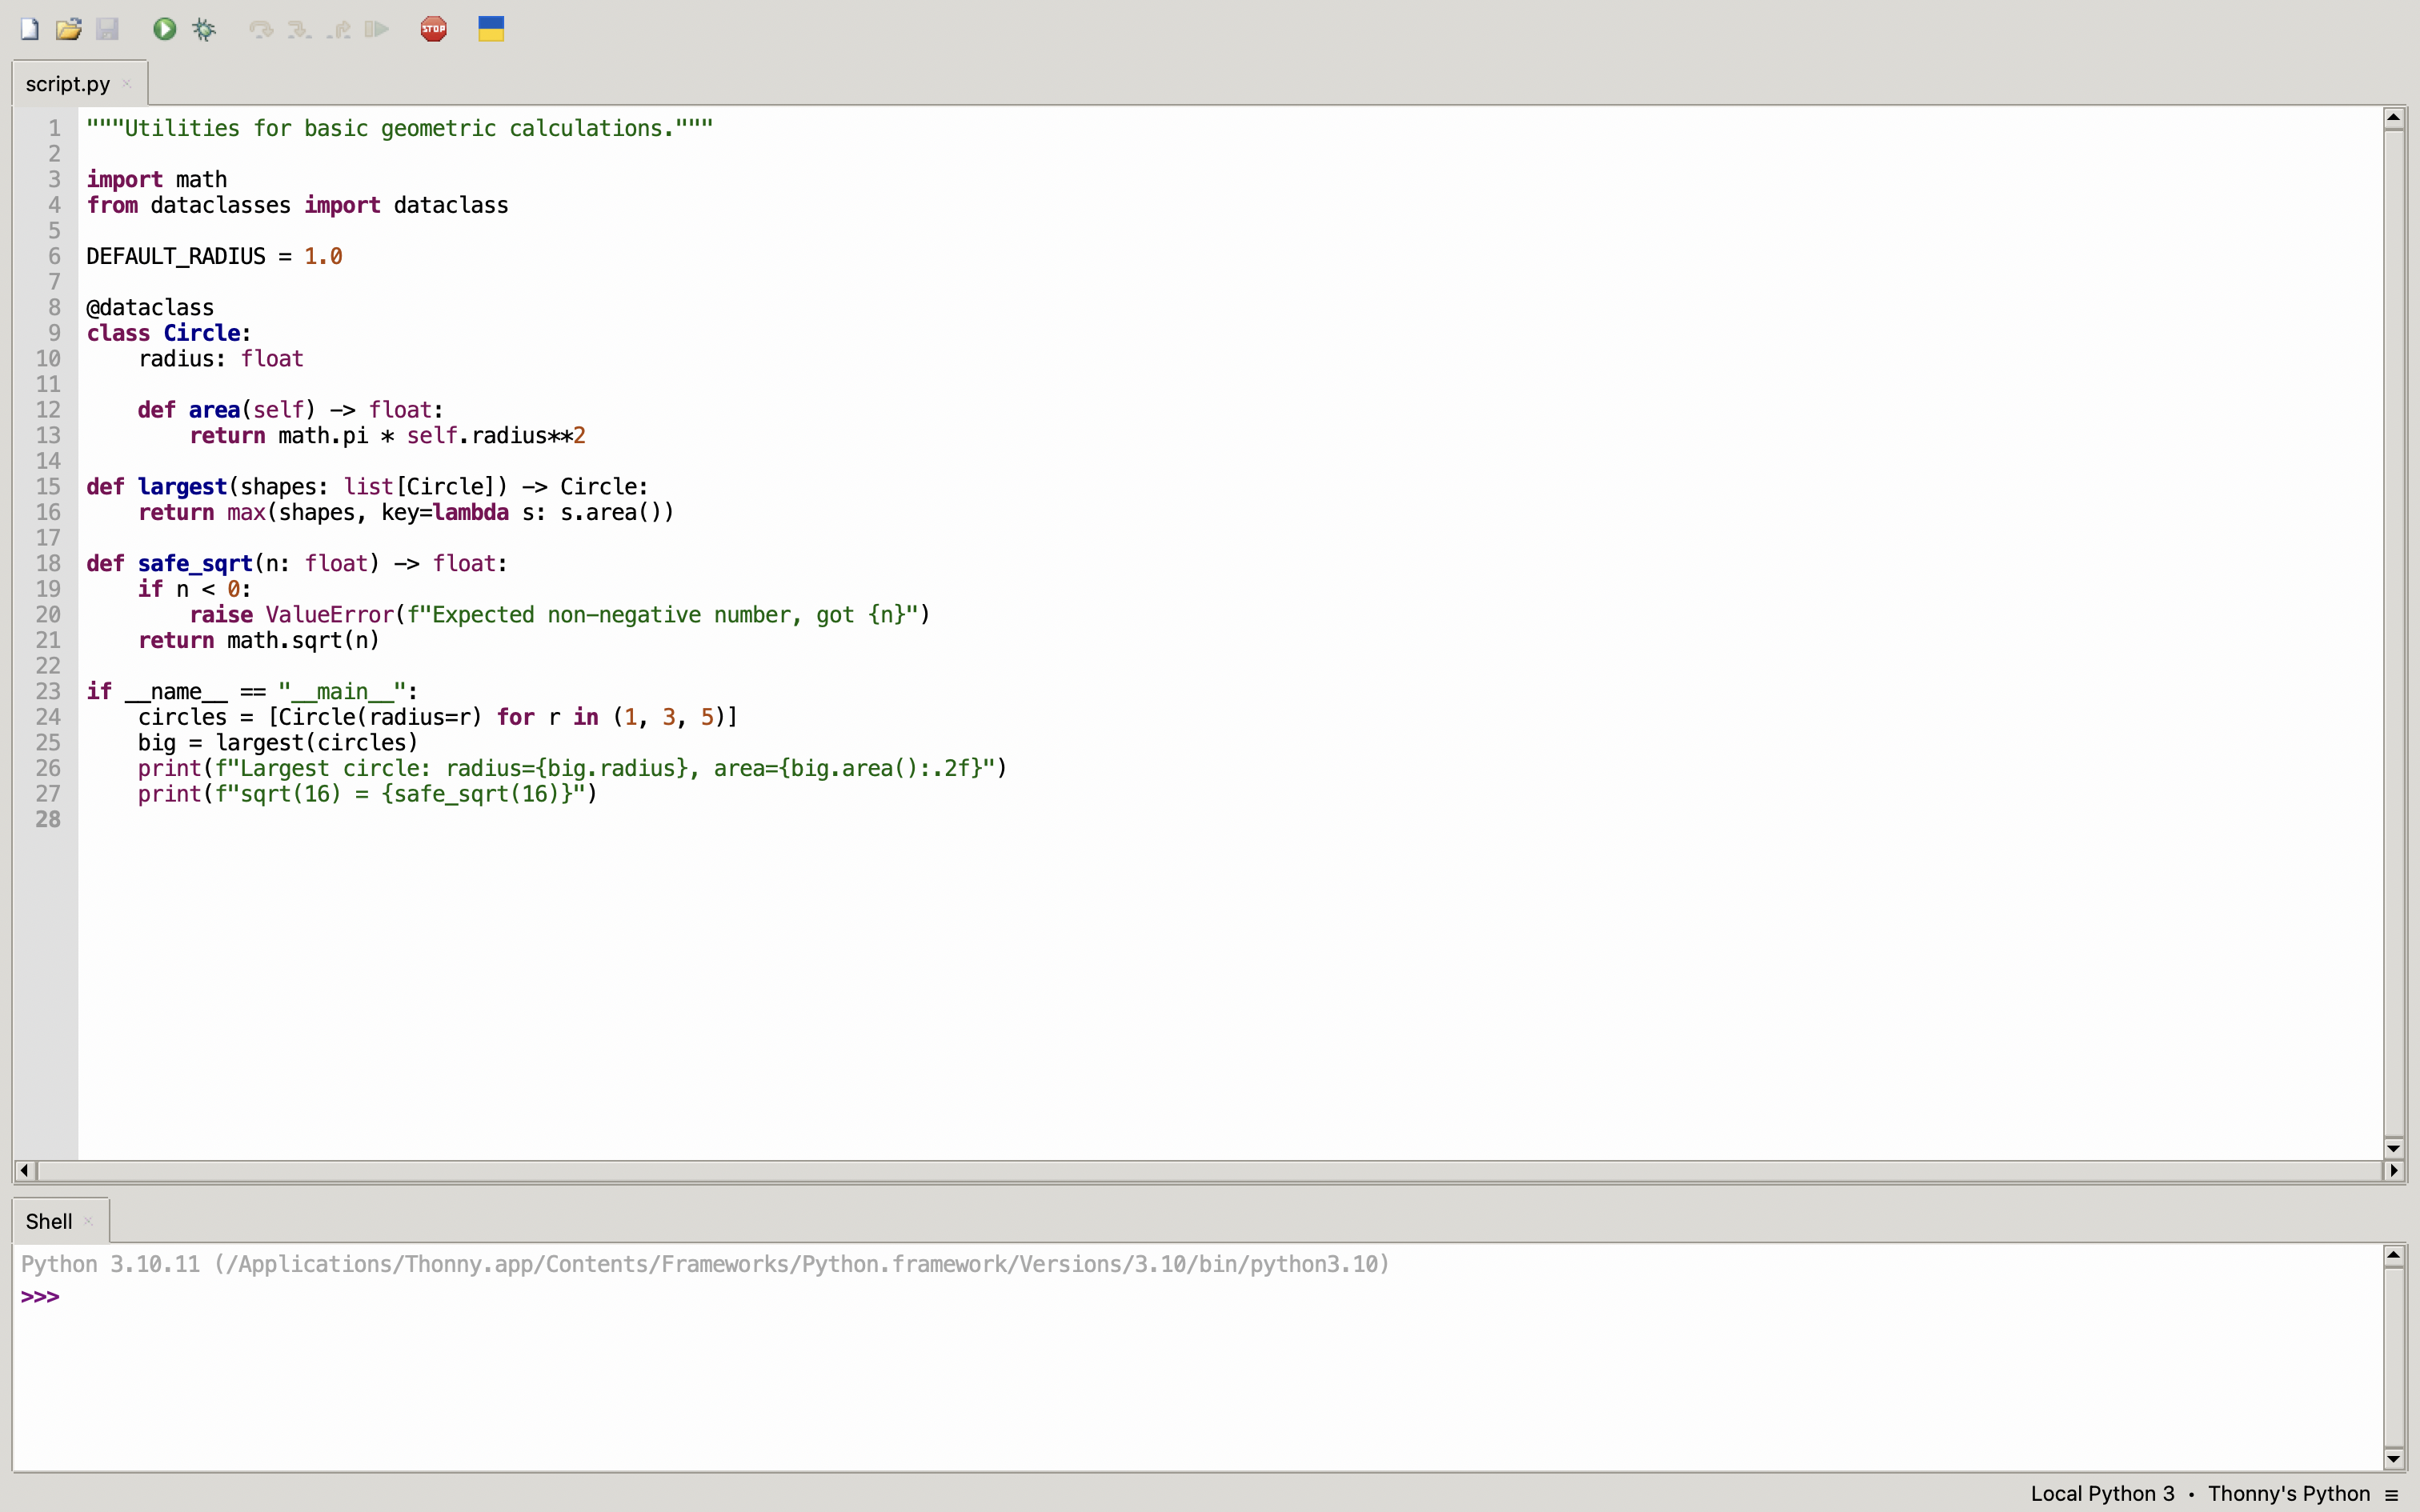Viewport: 2420px width, 1512px height.
Task: Click the Ukraine flag icon
Action: 491,29
